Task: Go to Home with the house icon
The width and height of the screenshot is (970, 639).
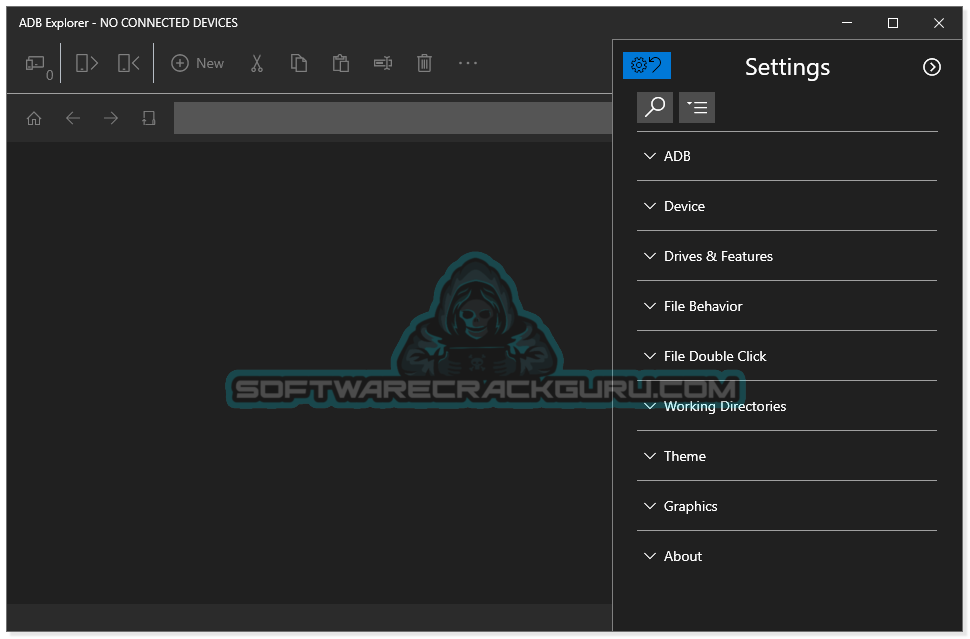Action: [34, 118]
